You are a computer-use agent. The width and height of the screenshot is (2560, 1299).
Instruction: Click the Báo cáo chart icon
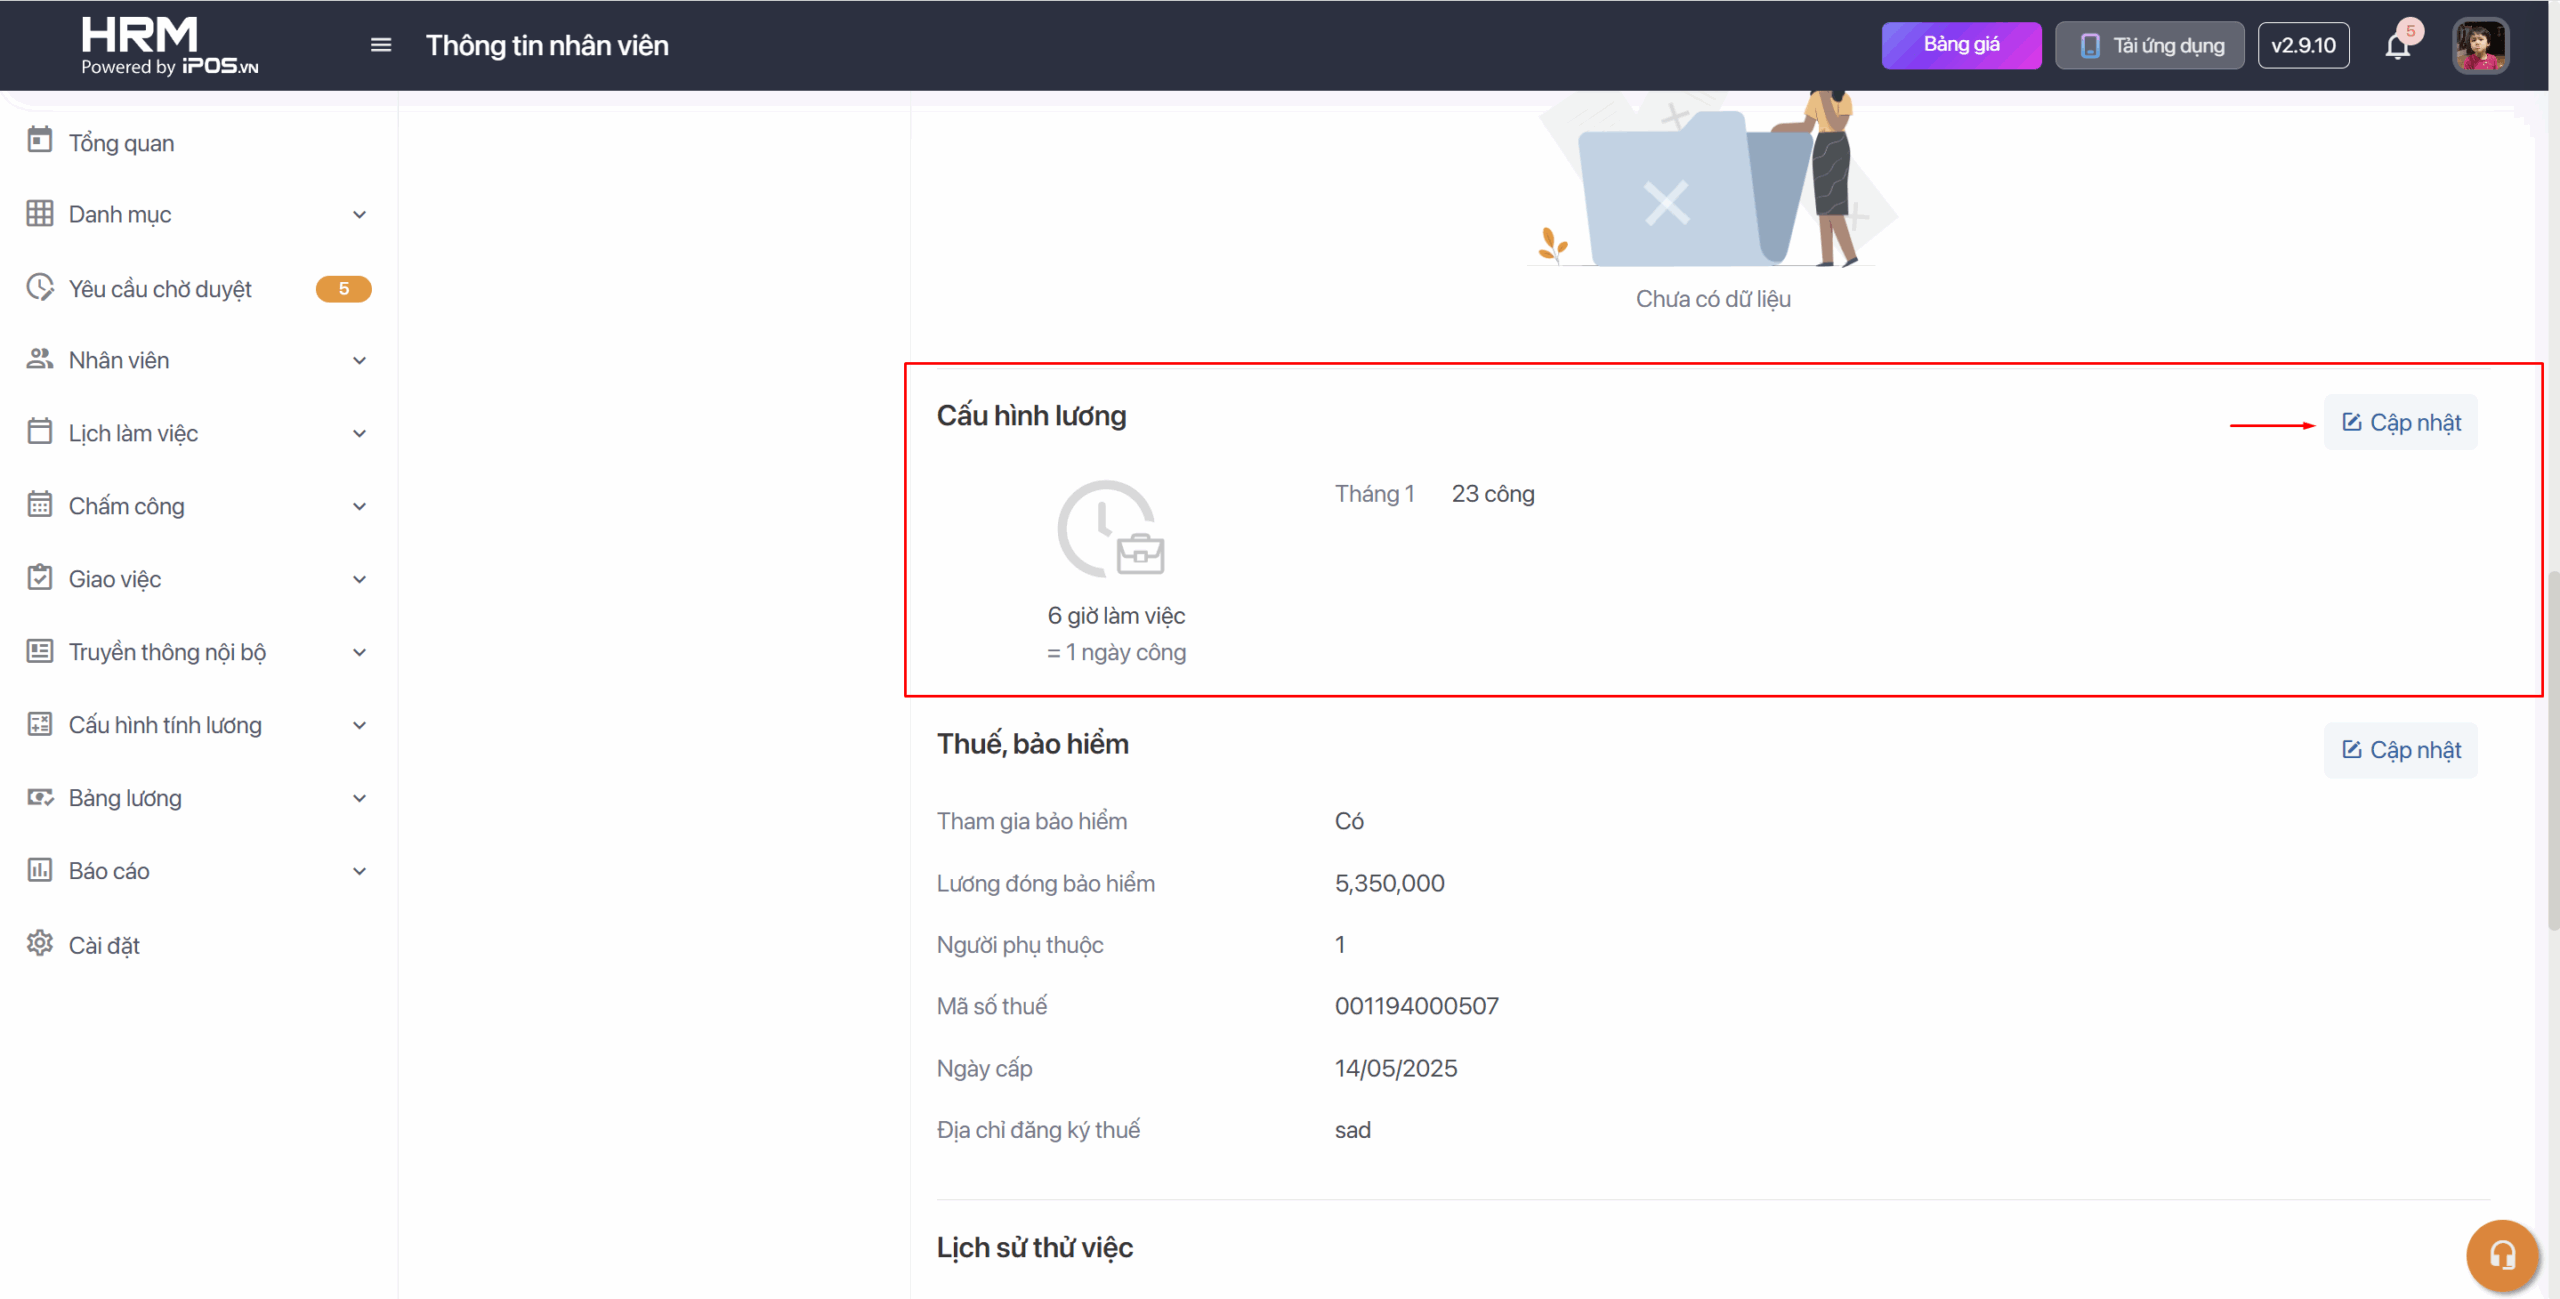click(x=40, y=870)
